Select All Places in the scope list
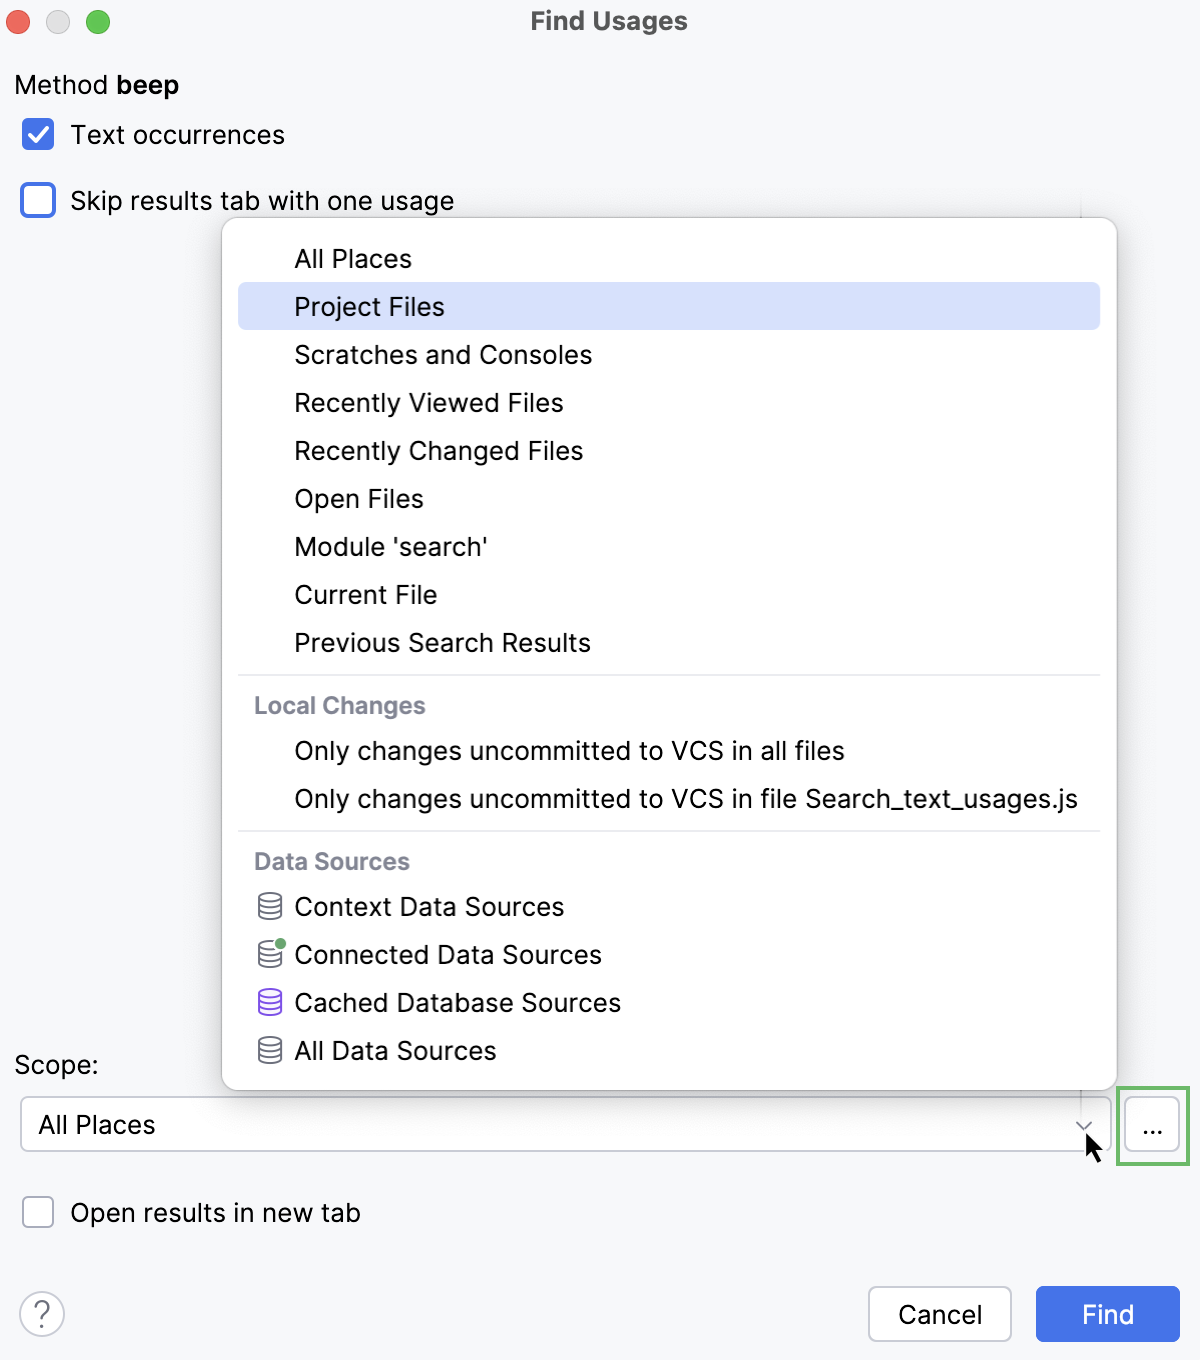Screen dimensions: 1200x1360 click(x=352, y=258)
